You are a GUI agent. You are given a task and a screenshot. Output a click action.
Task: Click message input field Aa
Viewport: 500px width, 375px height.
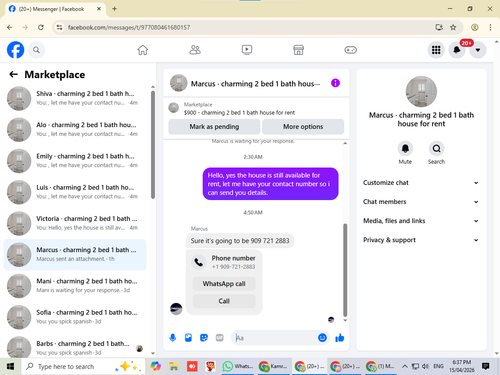(275, 338)
